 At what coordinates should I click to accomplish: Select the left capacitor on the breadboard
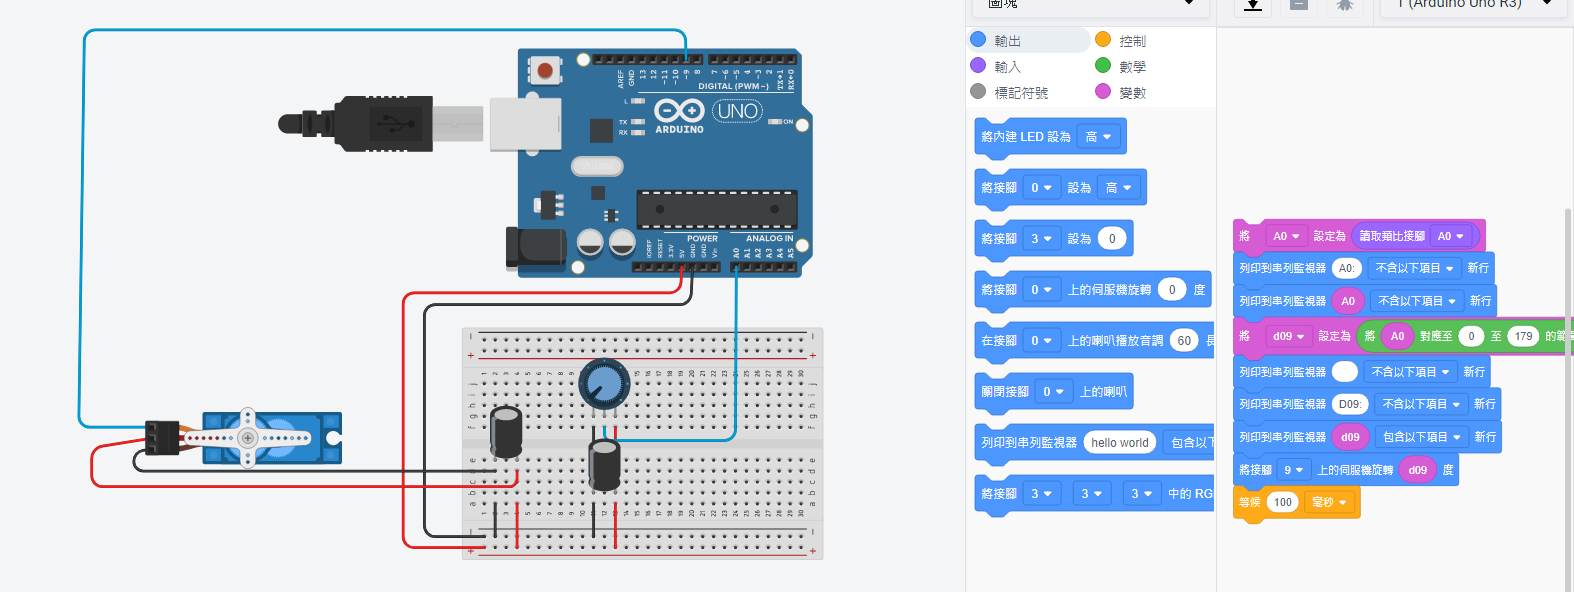click(506, 431)
